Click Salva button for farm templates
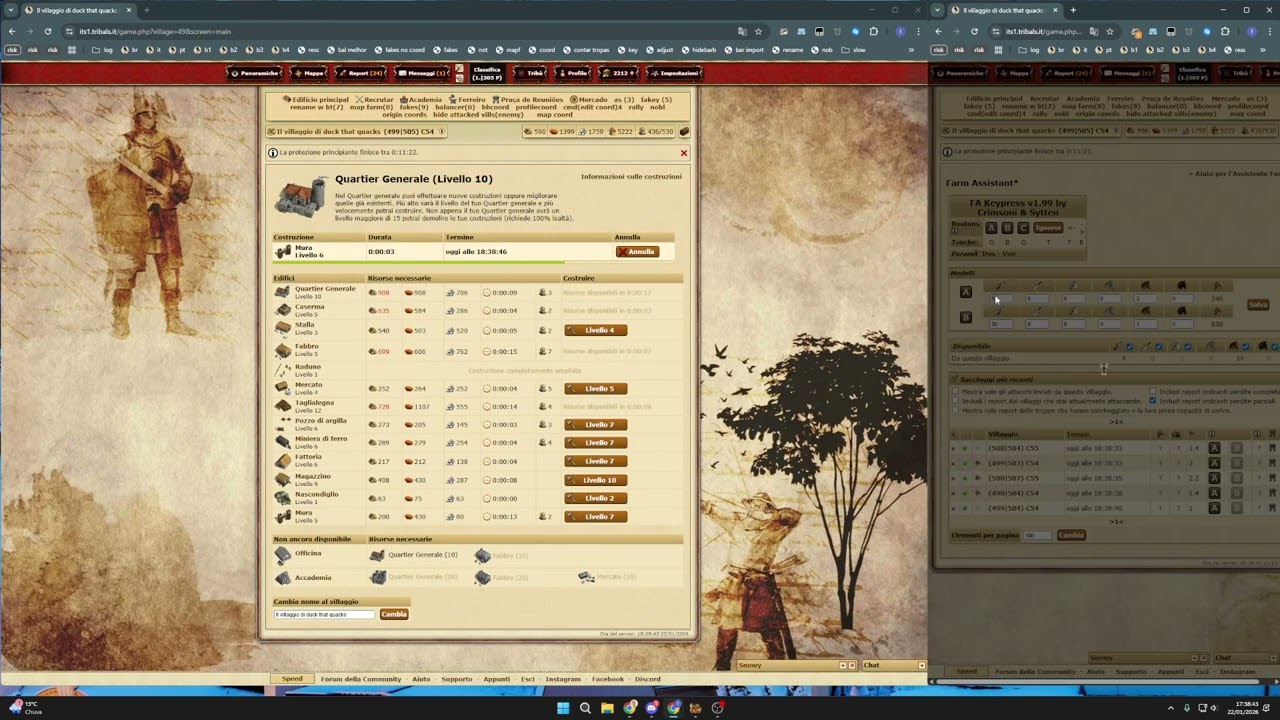Image resolution: width=1280 pixels, height=720 pixels. point(1258,304)
